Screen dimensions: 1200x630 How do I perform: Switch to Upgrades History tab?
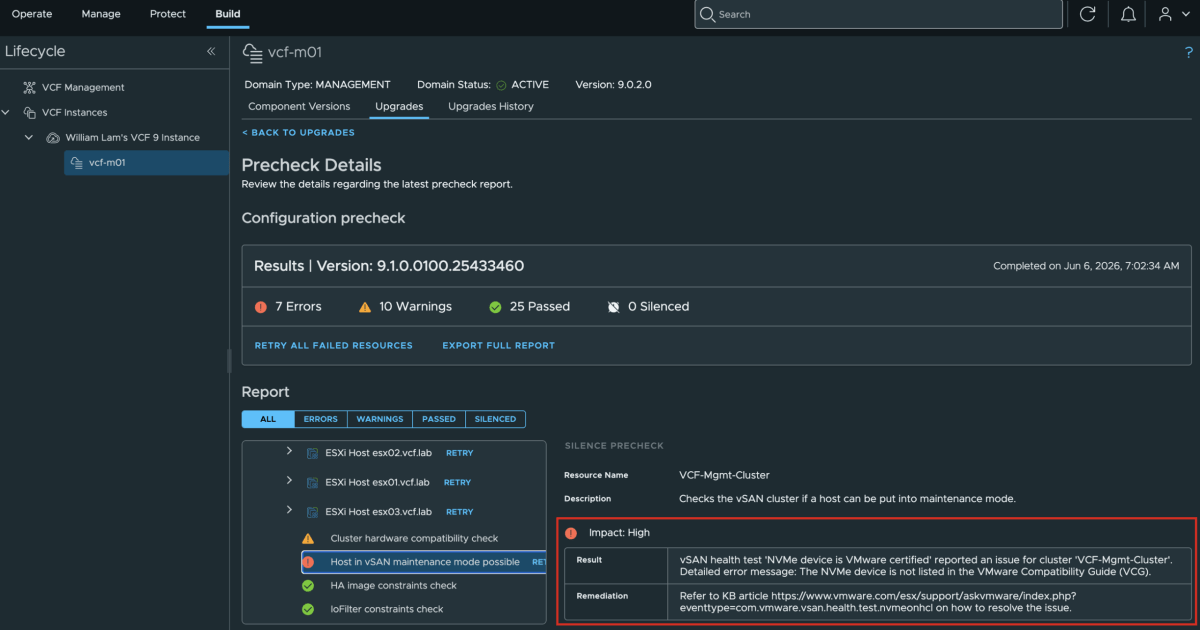point(491,106)
